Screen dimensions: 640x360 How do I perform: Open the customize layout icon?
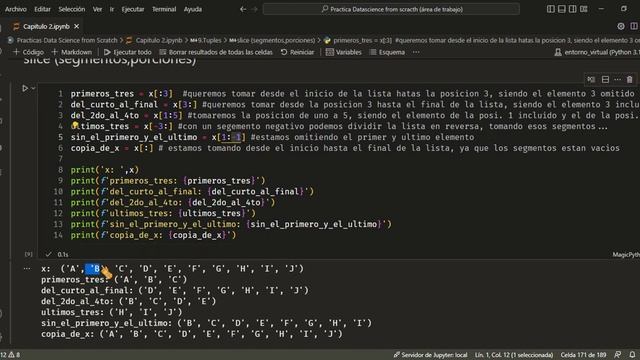584,9
